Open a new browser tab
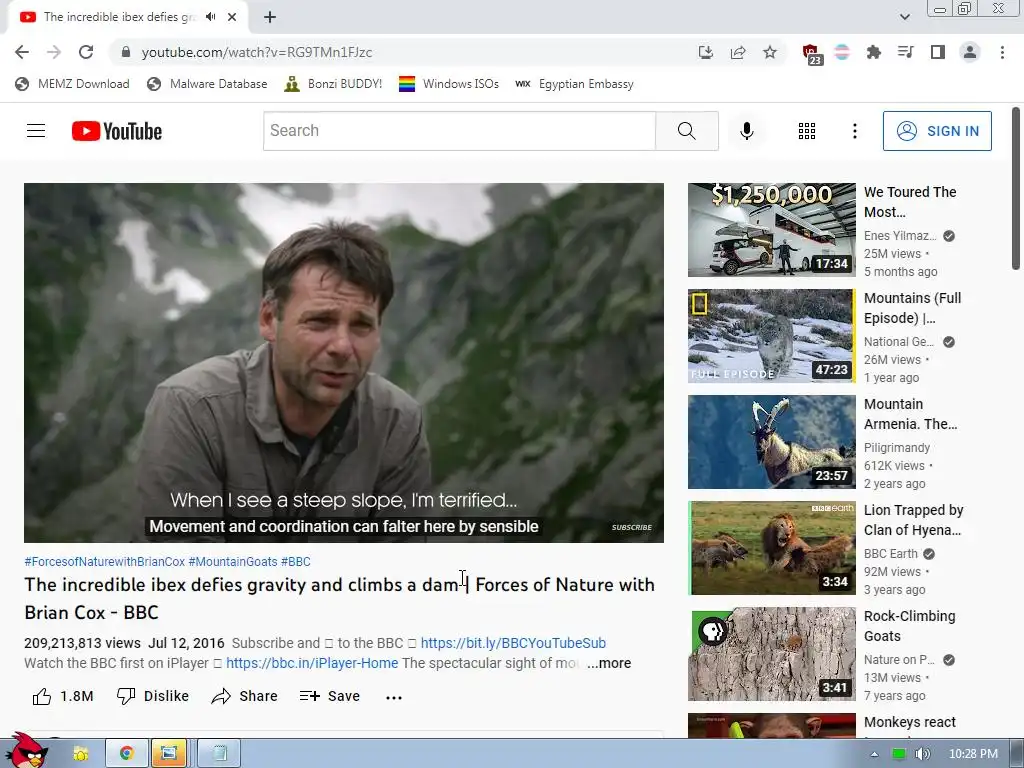1024x768 pixels. (270, 17)
